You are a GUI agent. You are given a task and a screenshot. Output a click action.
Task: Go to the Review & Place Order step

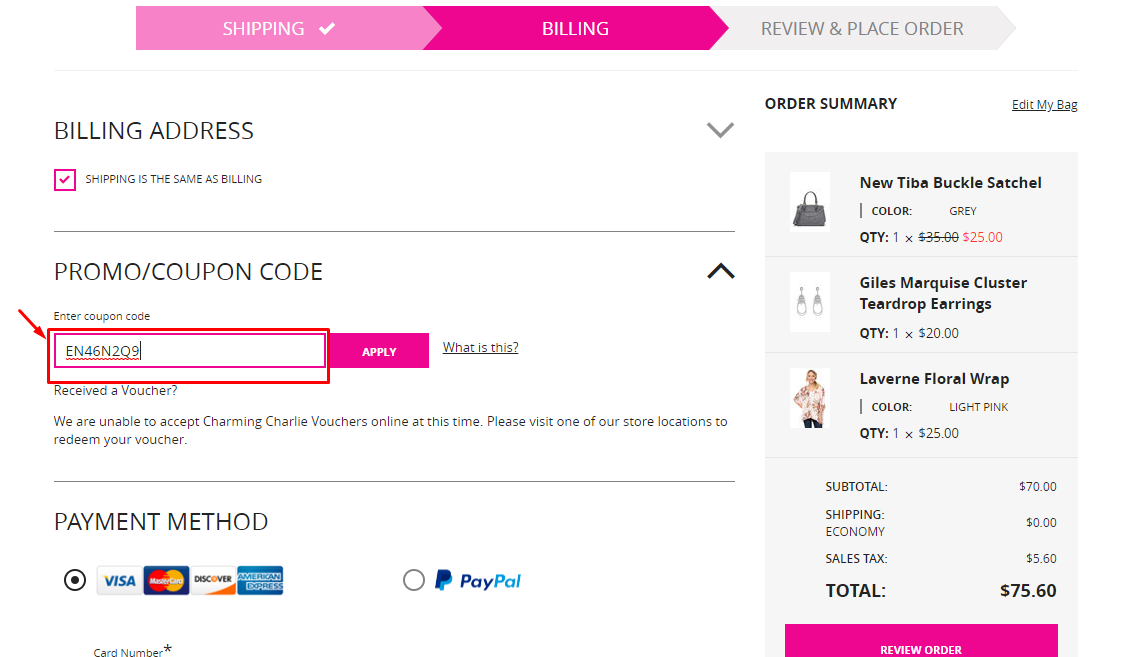862,29
